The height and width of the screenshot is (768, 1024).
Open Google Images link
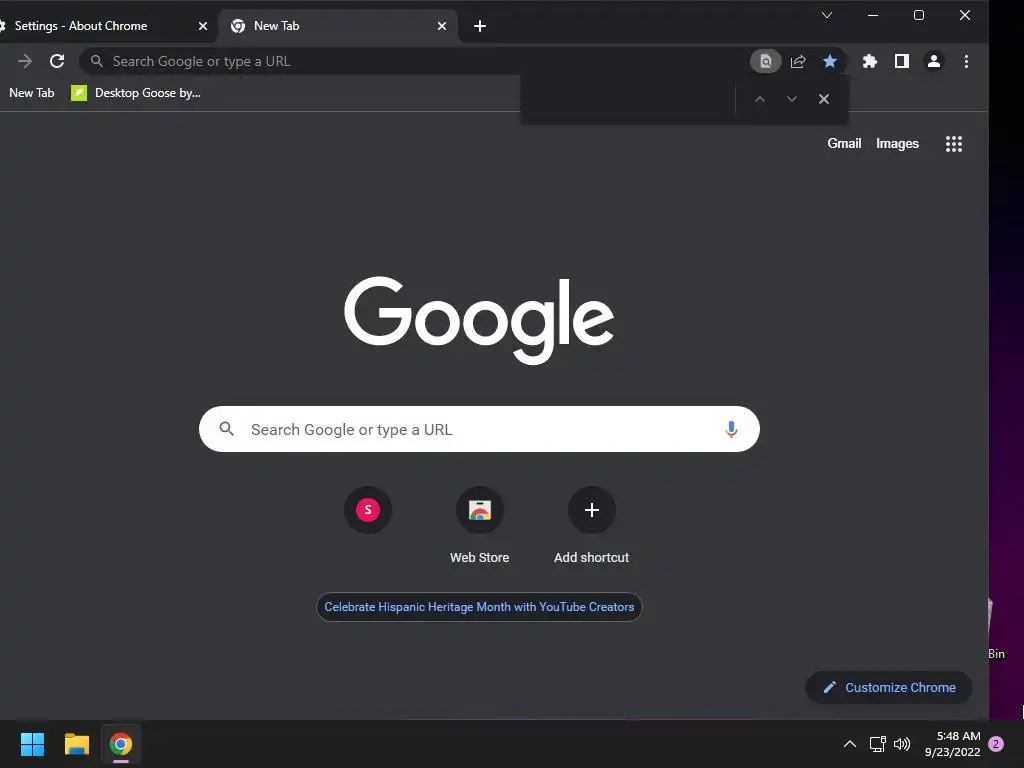(897, 144)
